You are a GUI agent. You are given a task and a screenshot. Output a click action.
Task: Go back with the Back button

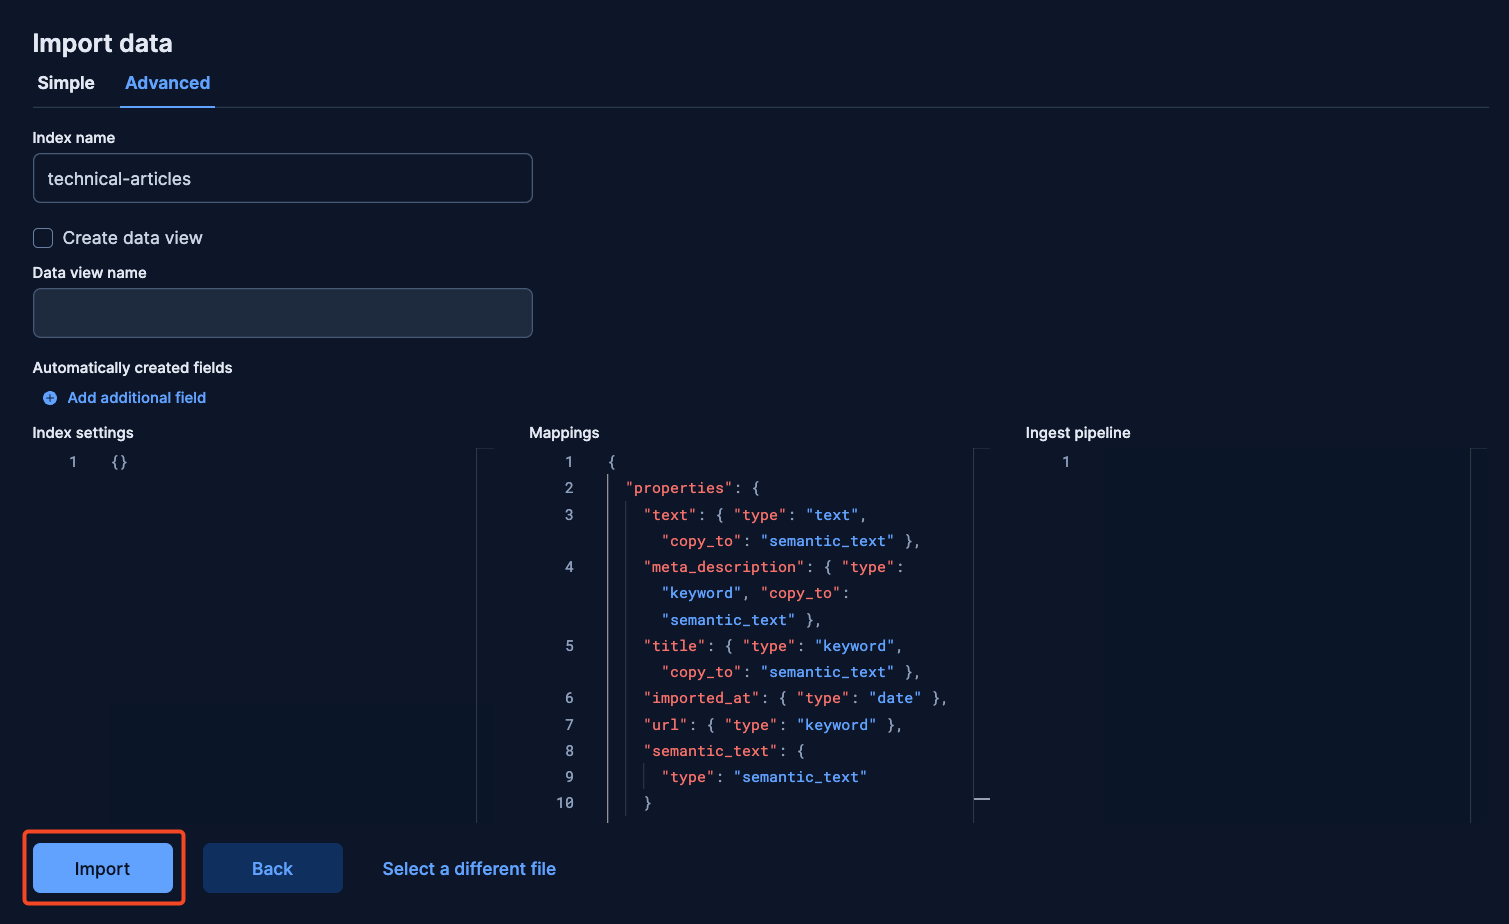(x=272, y=868)
